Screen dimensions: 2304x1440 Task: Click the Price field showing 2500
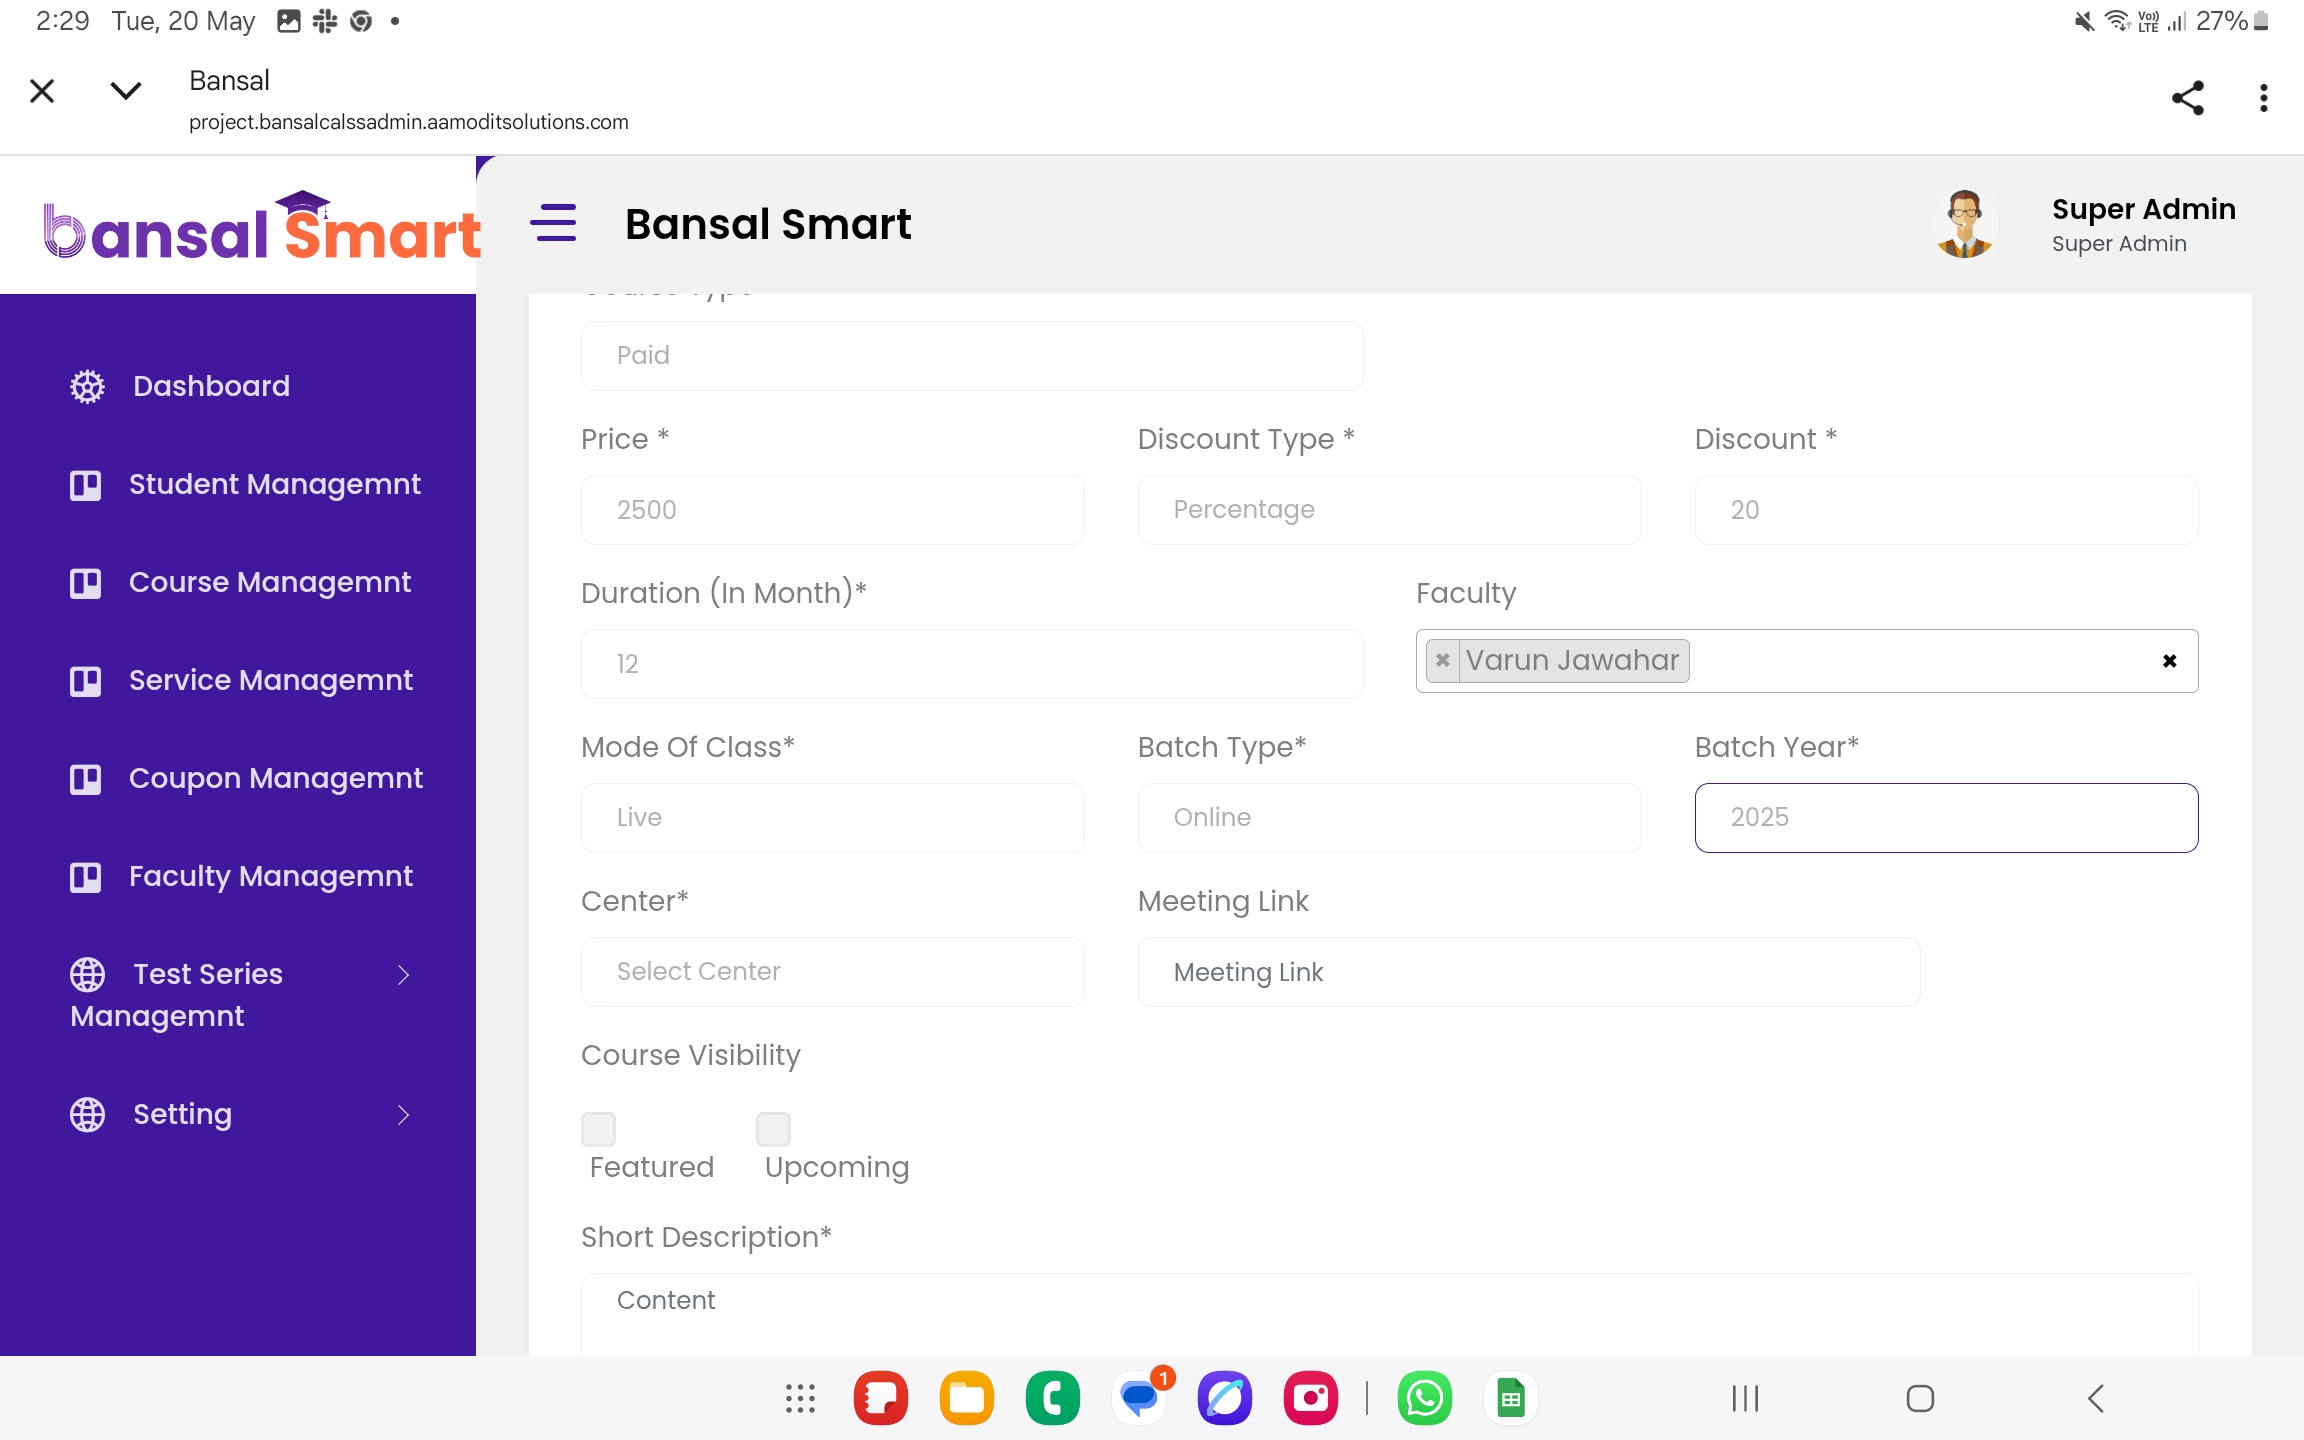832,510
